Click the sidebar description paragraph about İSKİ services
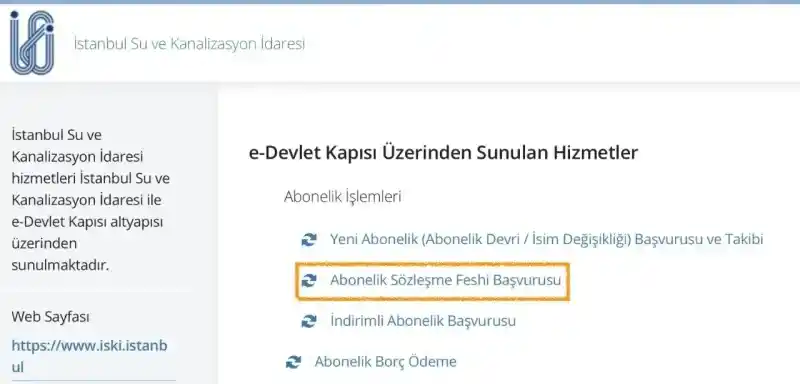This screenshot has height=384, width=800. tap(91, 200)
